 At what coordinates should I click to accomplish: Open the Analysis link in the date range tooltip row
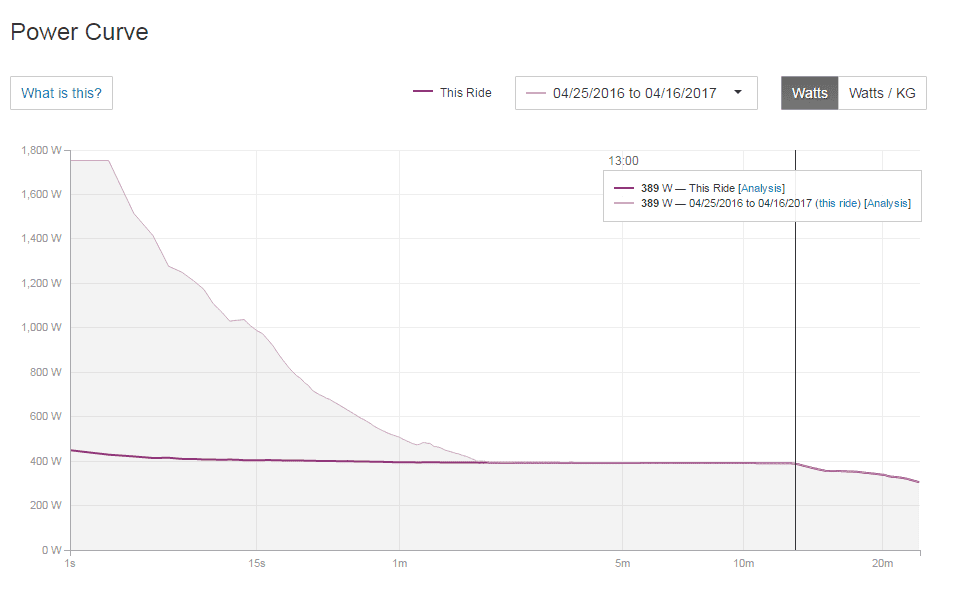pos(887,203)
